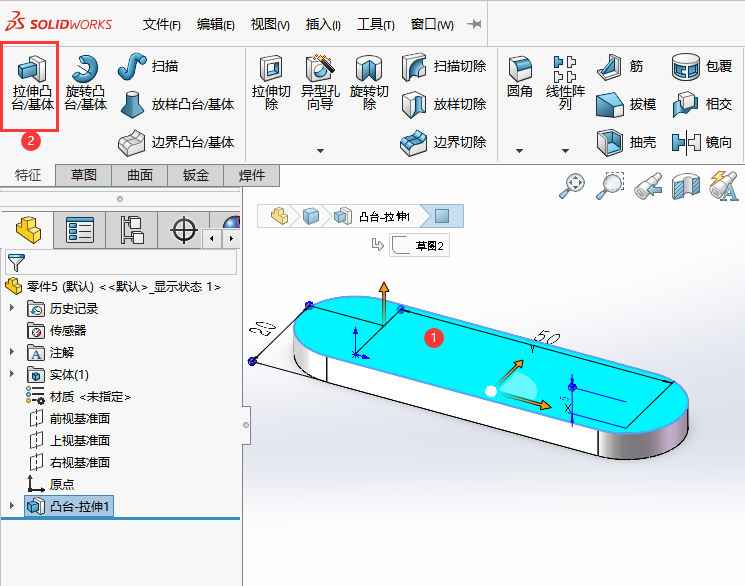Click the Zoom to Area magnifier icon
Viewport: 745px width, 586px height.
(610, 186)
